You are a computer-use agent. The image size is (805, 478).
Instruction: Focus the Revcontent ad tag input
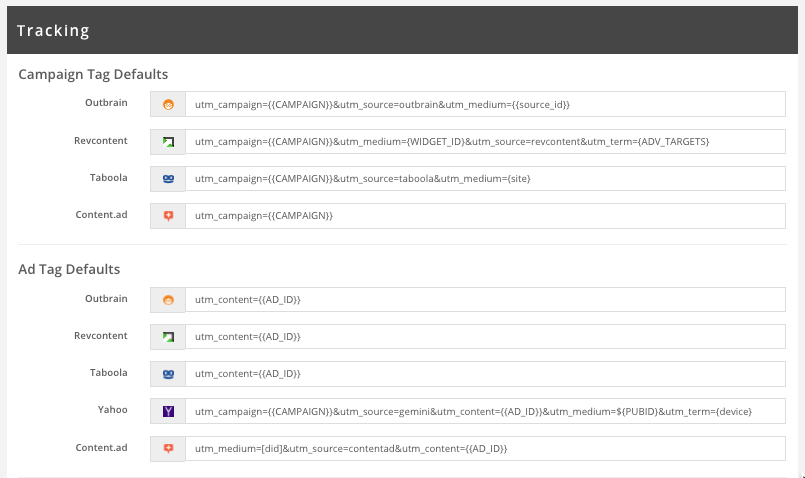click(485, 337)
